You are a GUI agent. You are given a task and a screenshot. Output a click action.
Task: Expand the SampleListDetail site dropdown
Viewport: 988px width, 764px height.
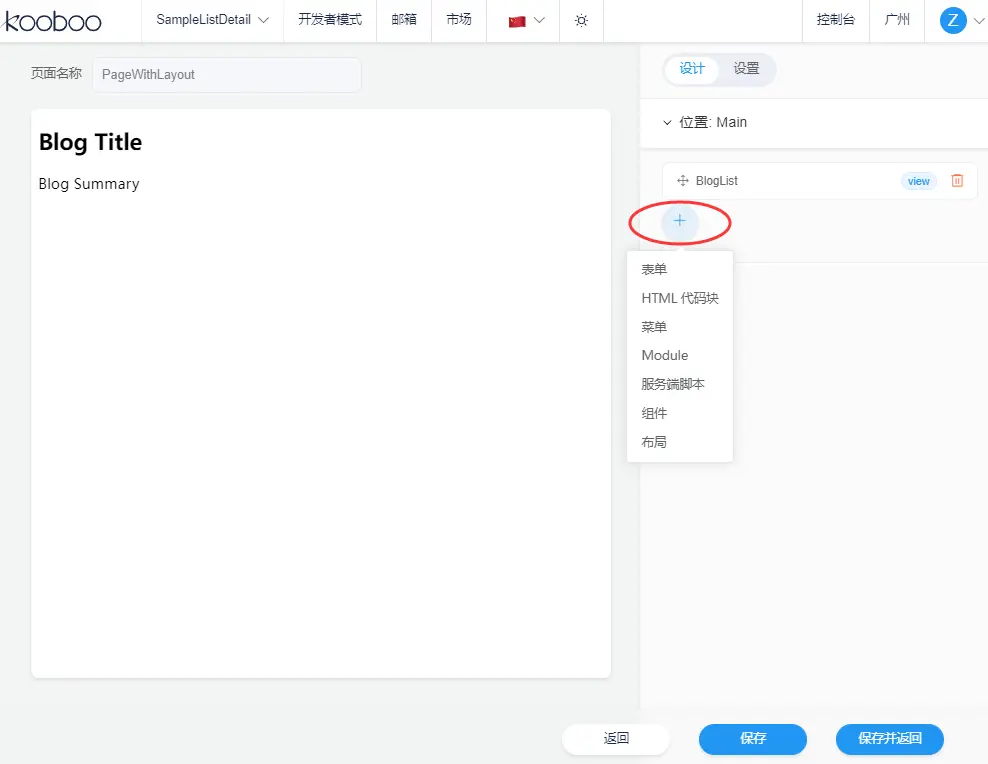(x=213, y=20)
